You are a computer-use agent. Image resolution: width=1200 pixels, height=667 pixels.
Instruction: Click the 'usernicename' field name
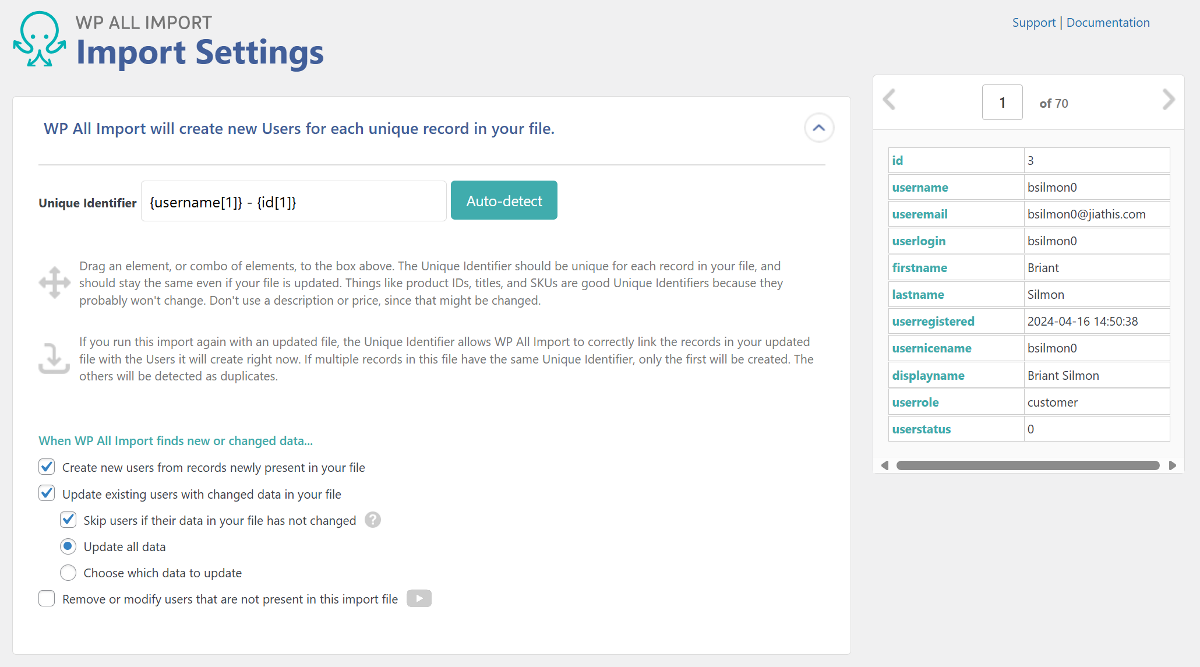pos(931,349)
